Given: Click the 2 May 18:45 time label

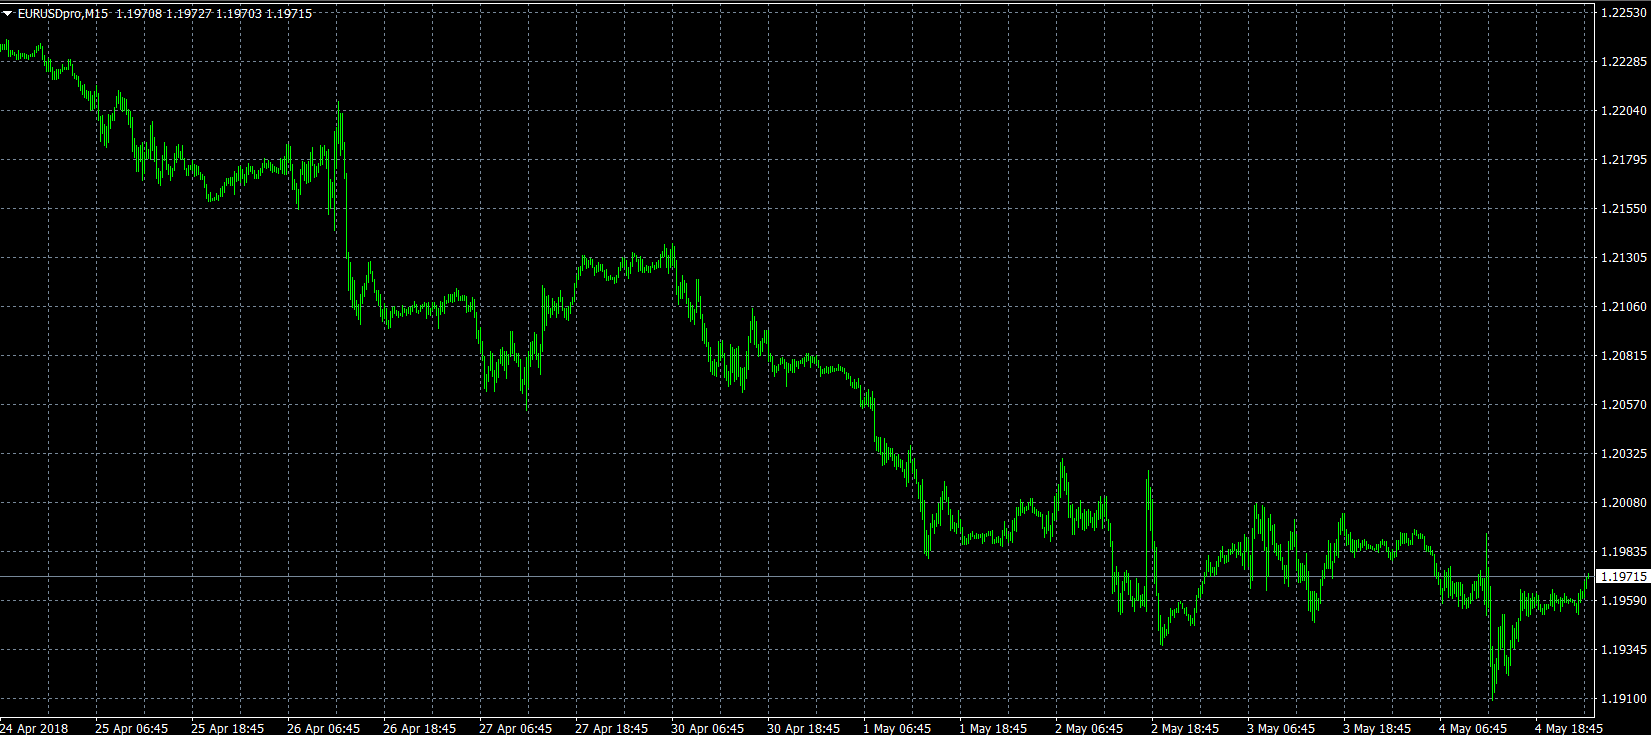Looking at the screenshot, I should coord(1185,728).
